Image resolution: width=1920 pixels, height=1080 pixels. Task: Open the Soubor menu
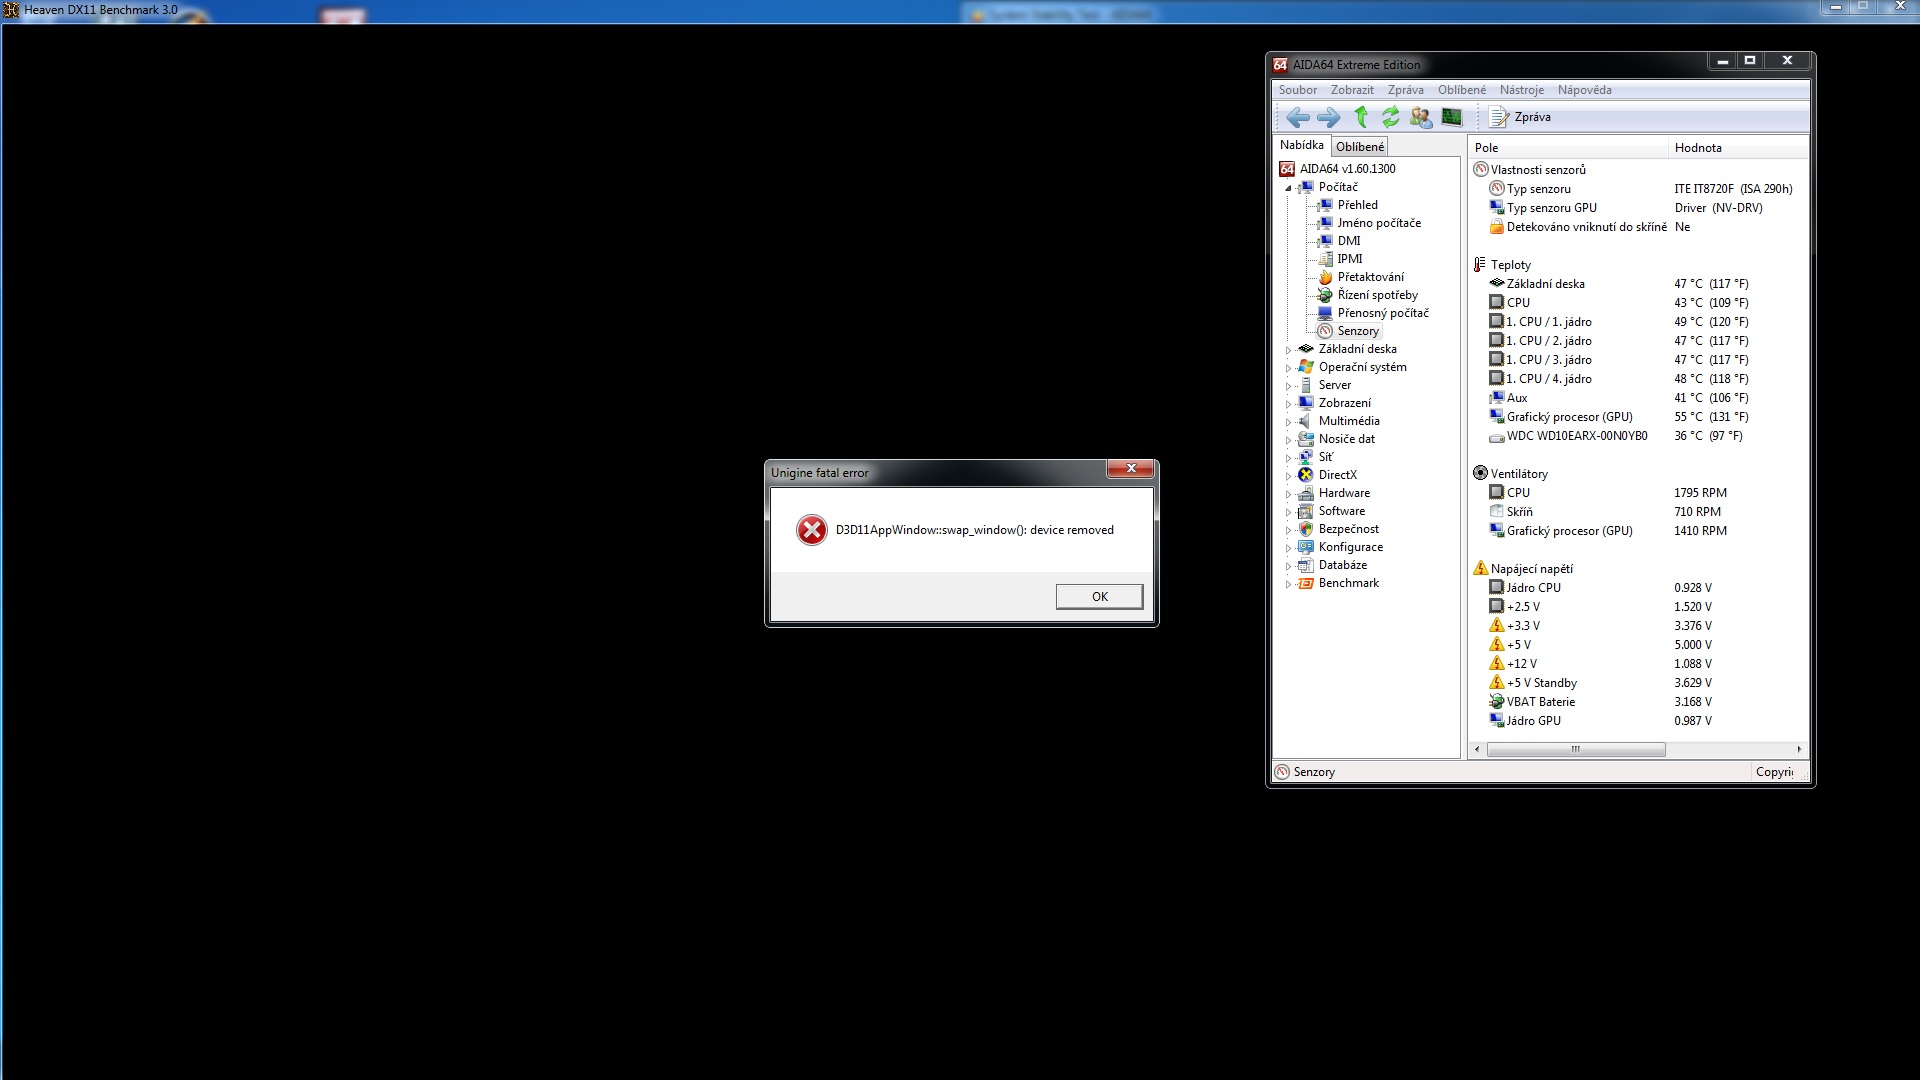[1297, 90]
